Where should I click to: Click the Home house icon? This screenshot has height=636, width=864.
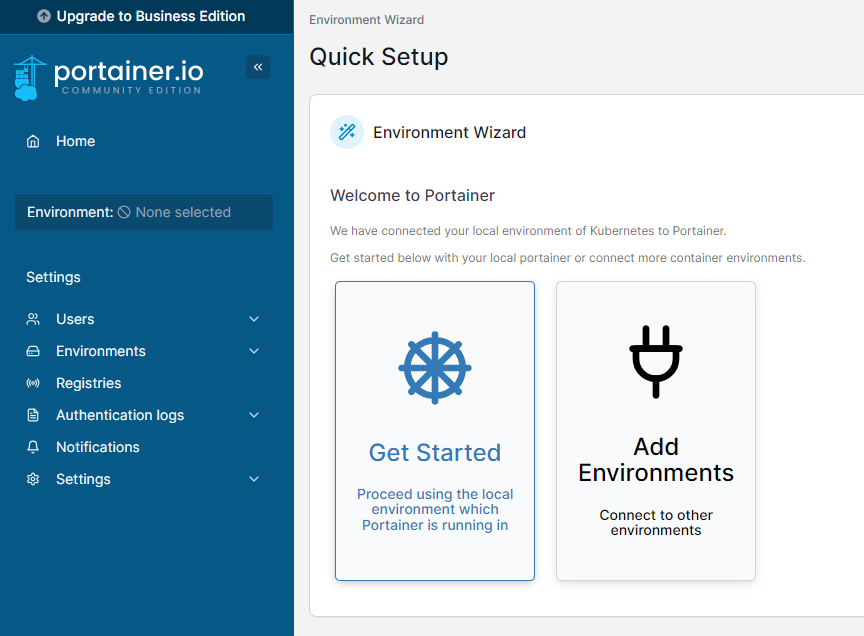(33, 141)
